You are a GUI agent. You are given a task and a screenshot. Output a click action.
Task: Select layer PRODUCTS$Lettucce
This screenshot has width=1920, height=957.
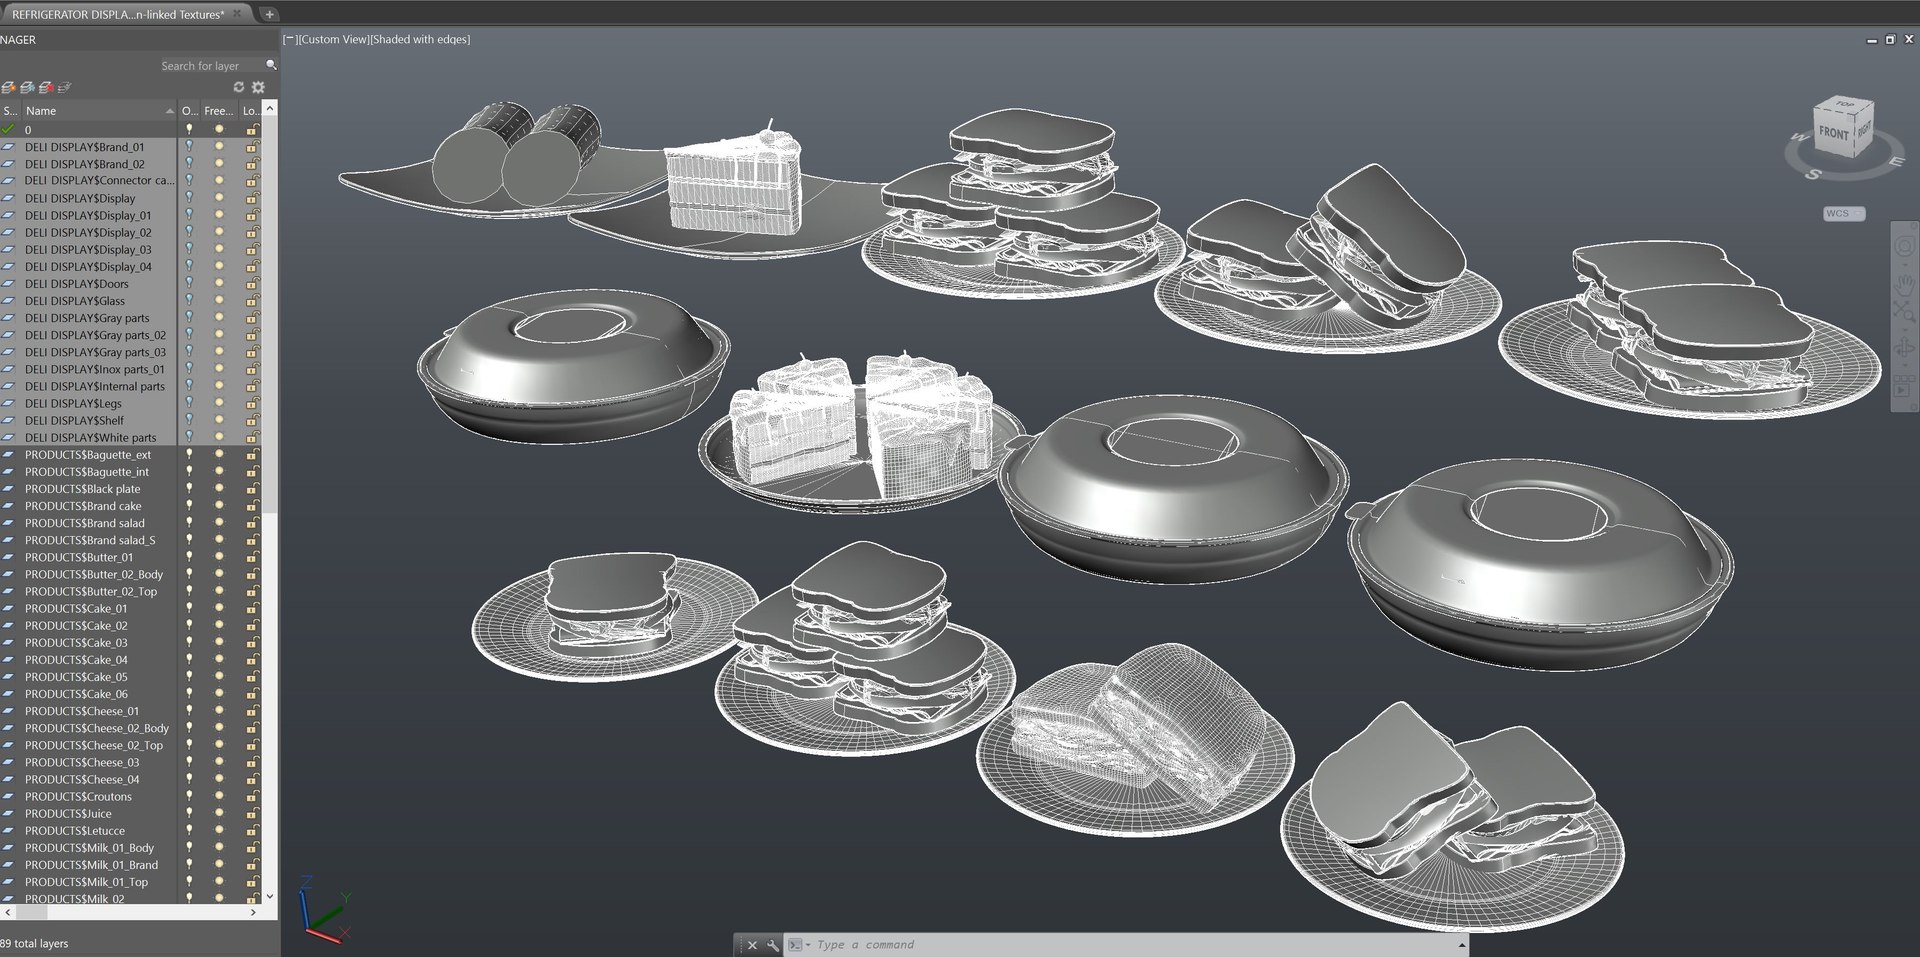(75, 830)
